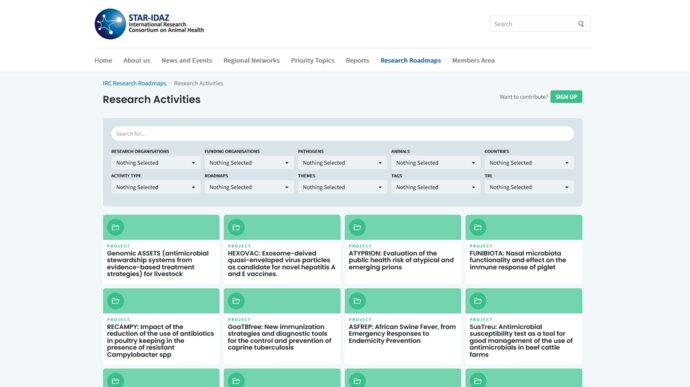Click the green SIGN UP button
The width and height of the screenshot is (690, 387).
click(566, 97)
